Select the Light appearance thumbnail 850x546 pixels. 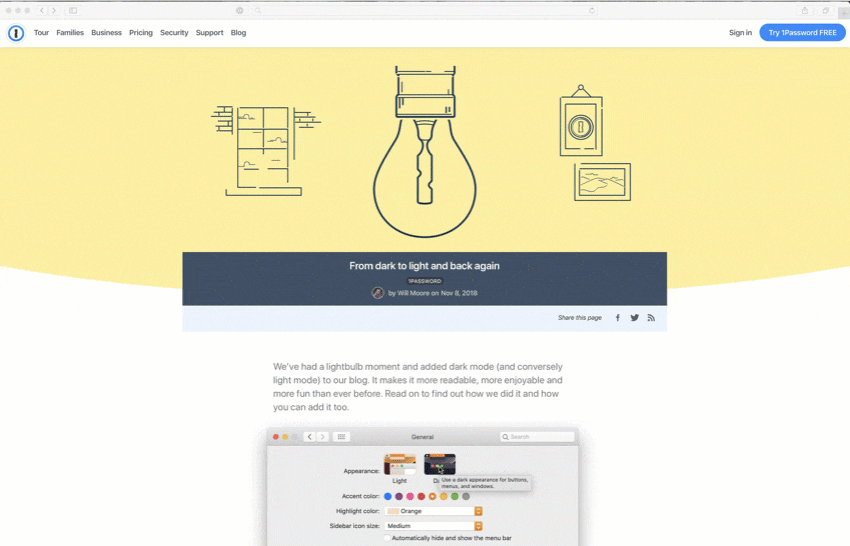(x=400, y=465)
